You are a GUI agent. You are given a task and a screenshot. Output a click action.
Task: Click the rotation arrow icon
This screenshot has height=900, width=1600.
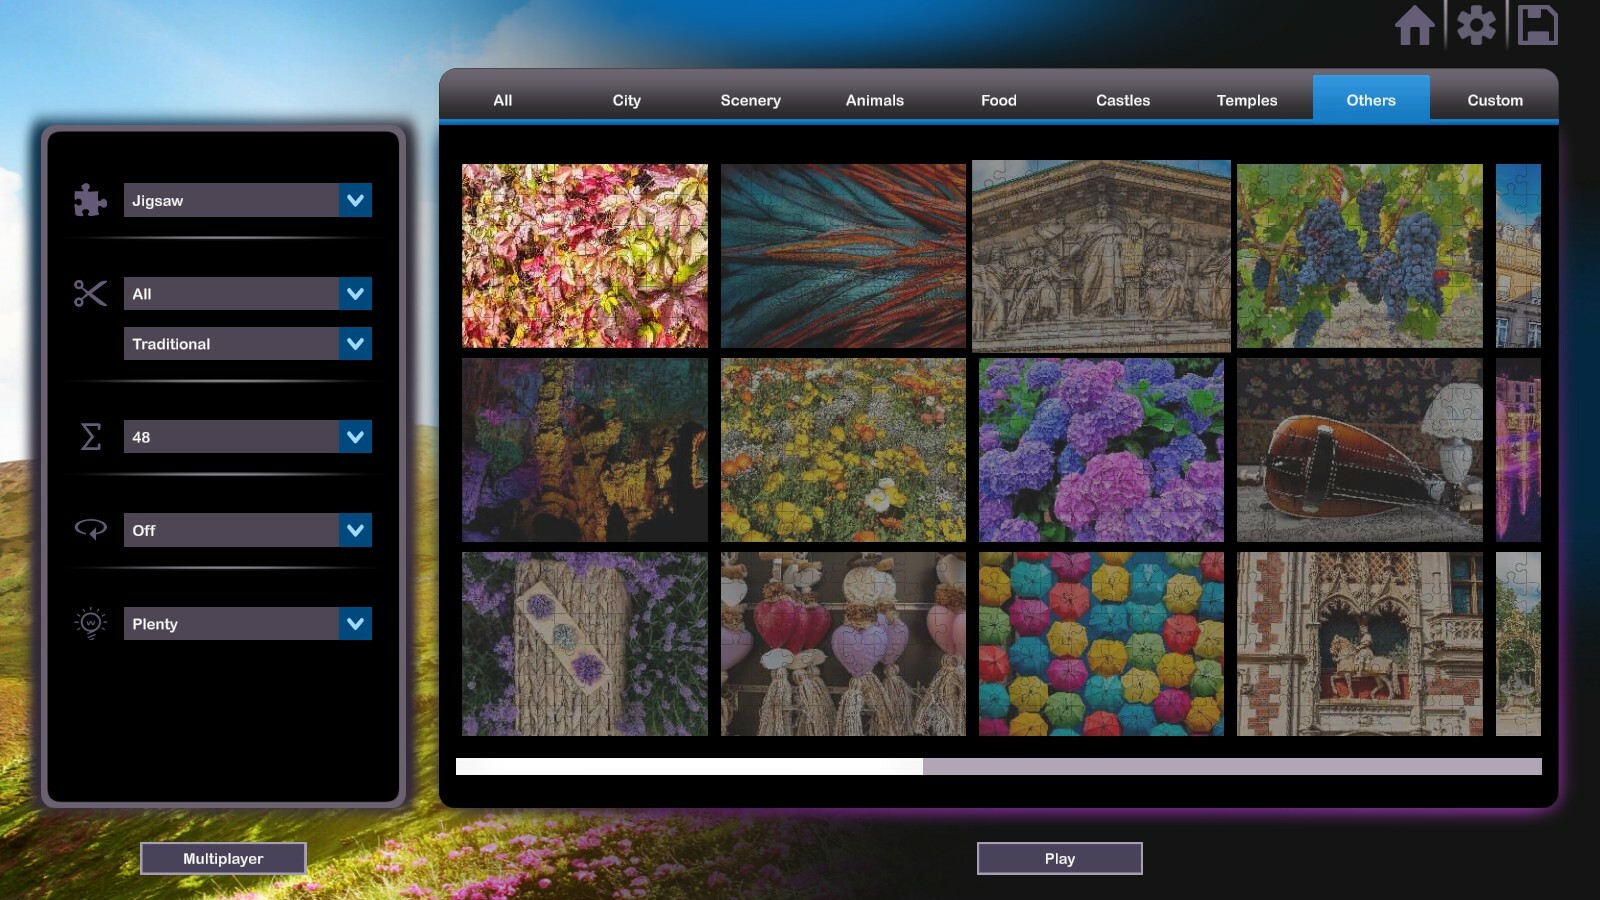[91, 530]
